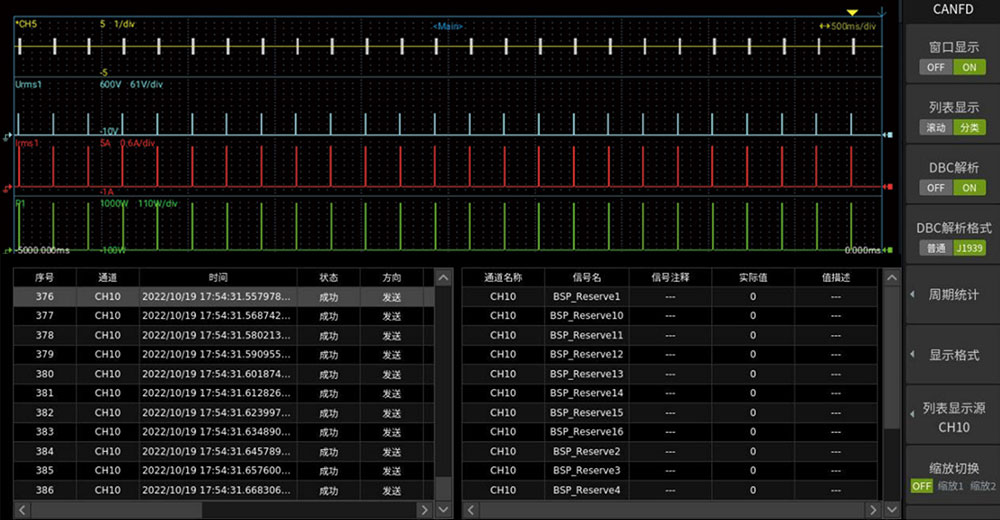Viewport: 1000px width, 520px height.
Task: Click the yellow trigger position marker
Action: coord(851,13)
